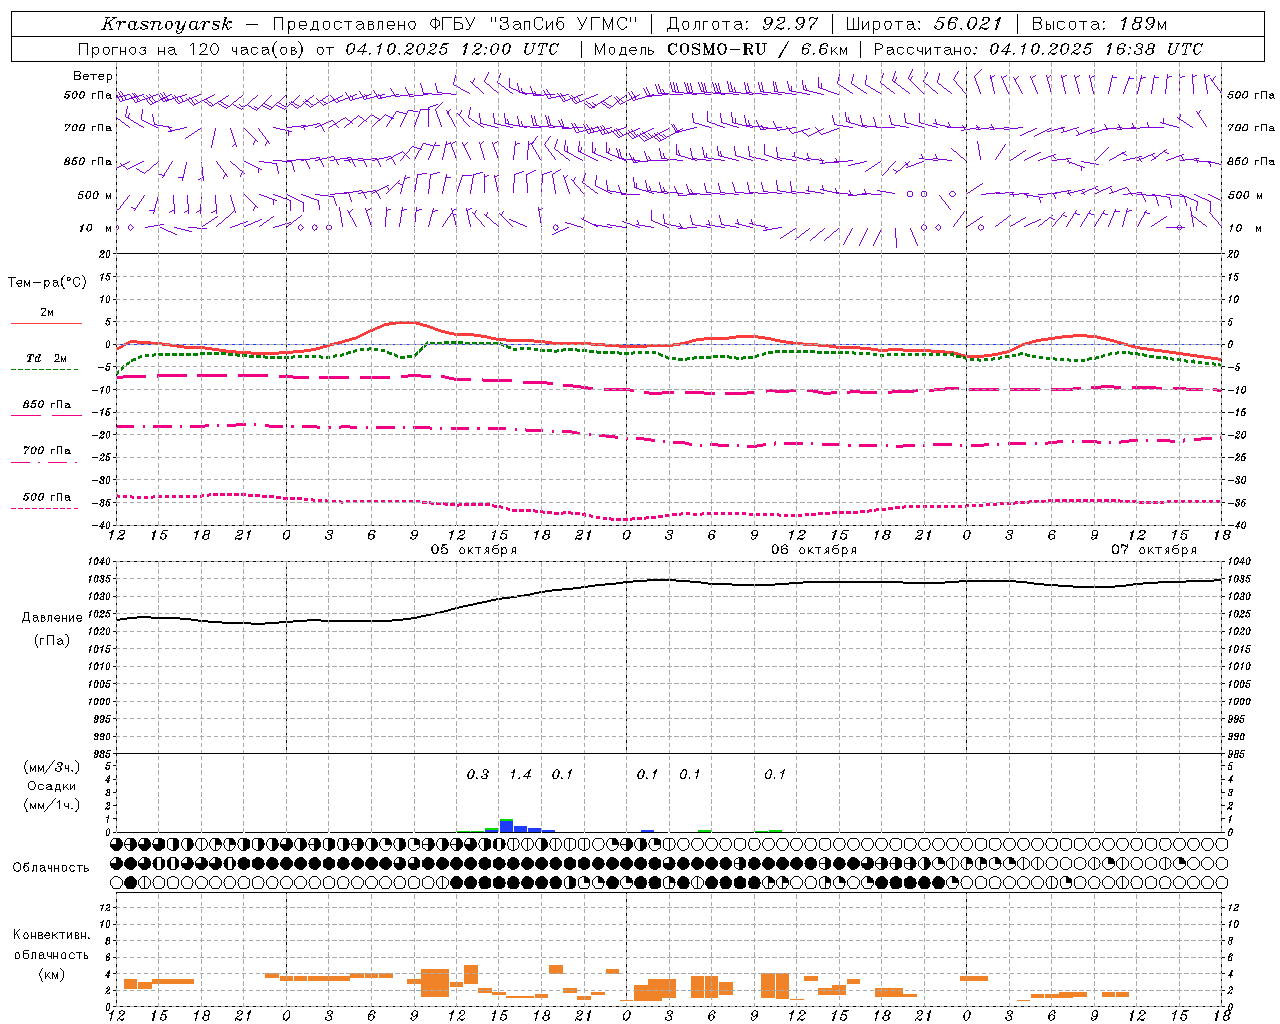Click the 'Модель COSMO-RU / 6.6км' text

pos(720,49)
